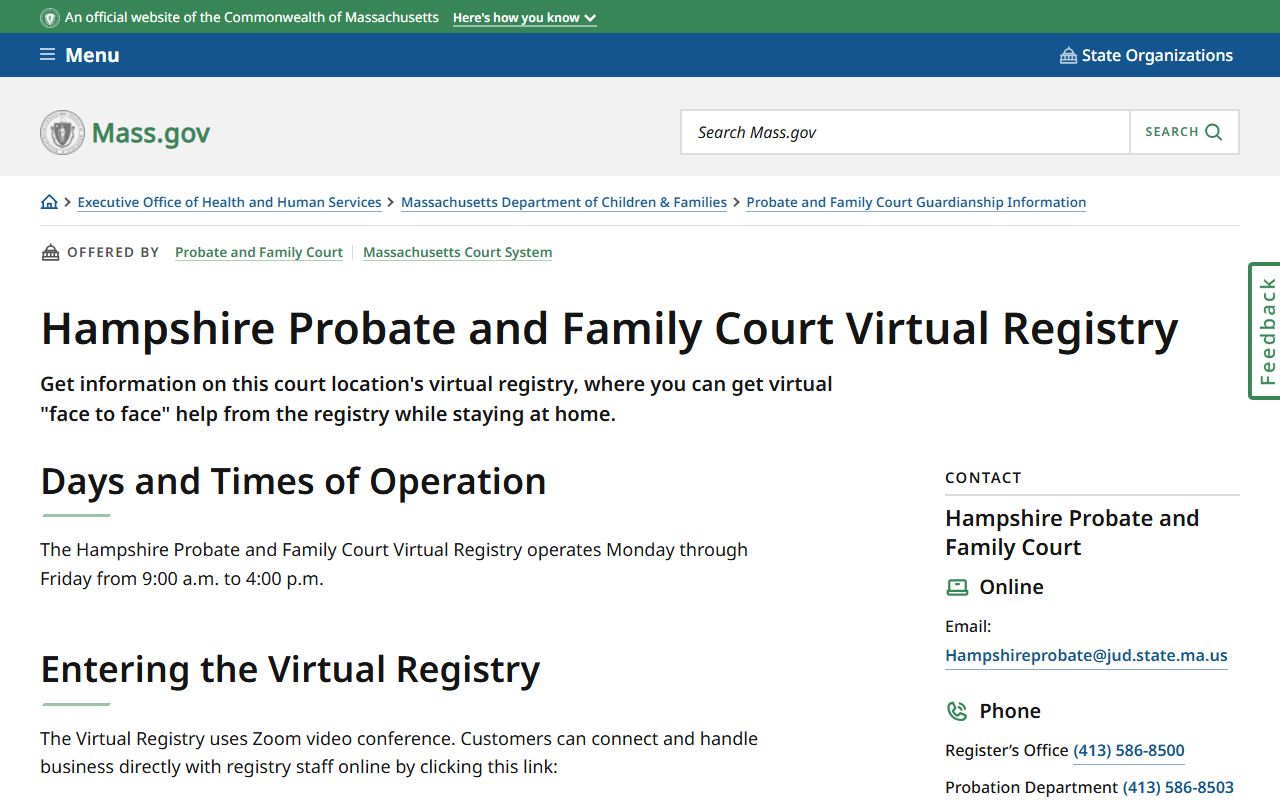1280x800 pixels.
Task: Click the Offered By building icon
Action: (50, 253)
